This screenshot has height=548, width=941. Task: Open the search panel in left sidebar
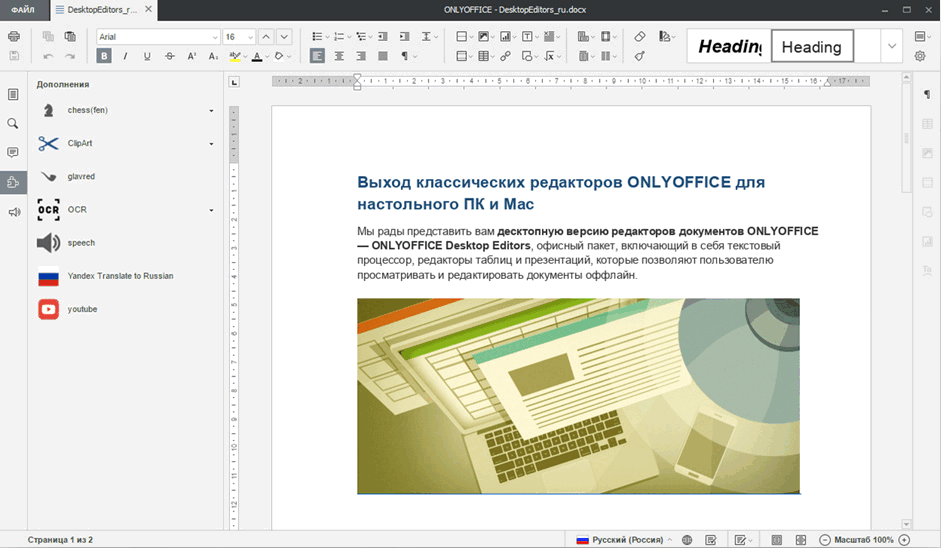coord(13,124)
